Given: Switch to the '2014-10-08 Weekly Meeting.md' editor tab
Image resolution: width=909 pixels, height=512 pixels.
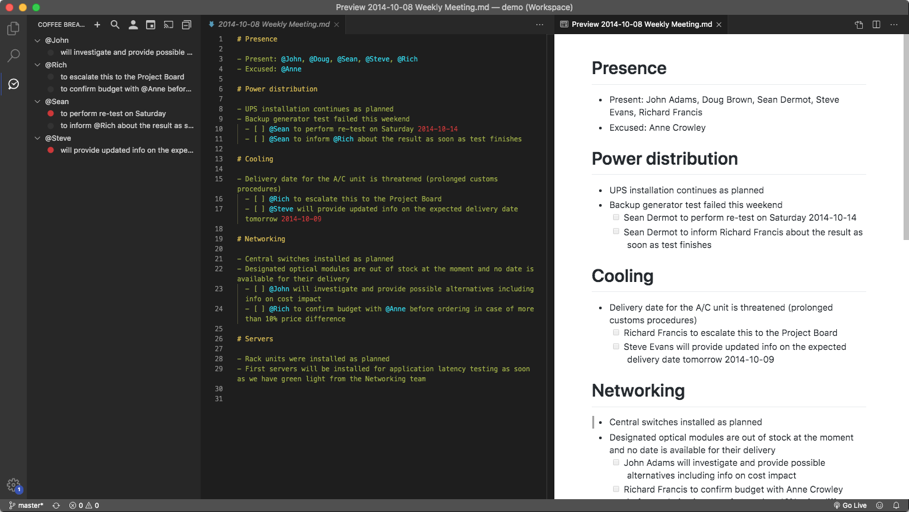Looking at the screenshot, I should click(273, 24).
